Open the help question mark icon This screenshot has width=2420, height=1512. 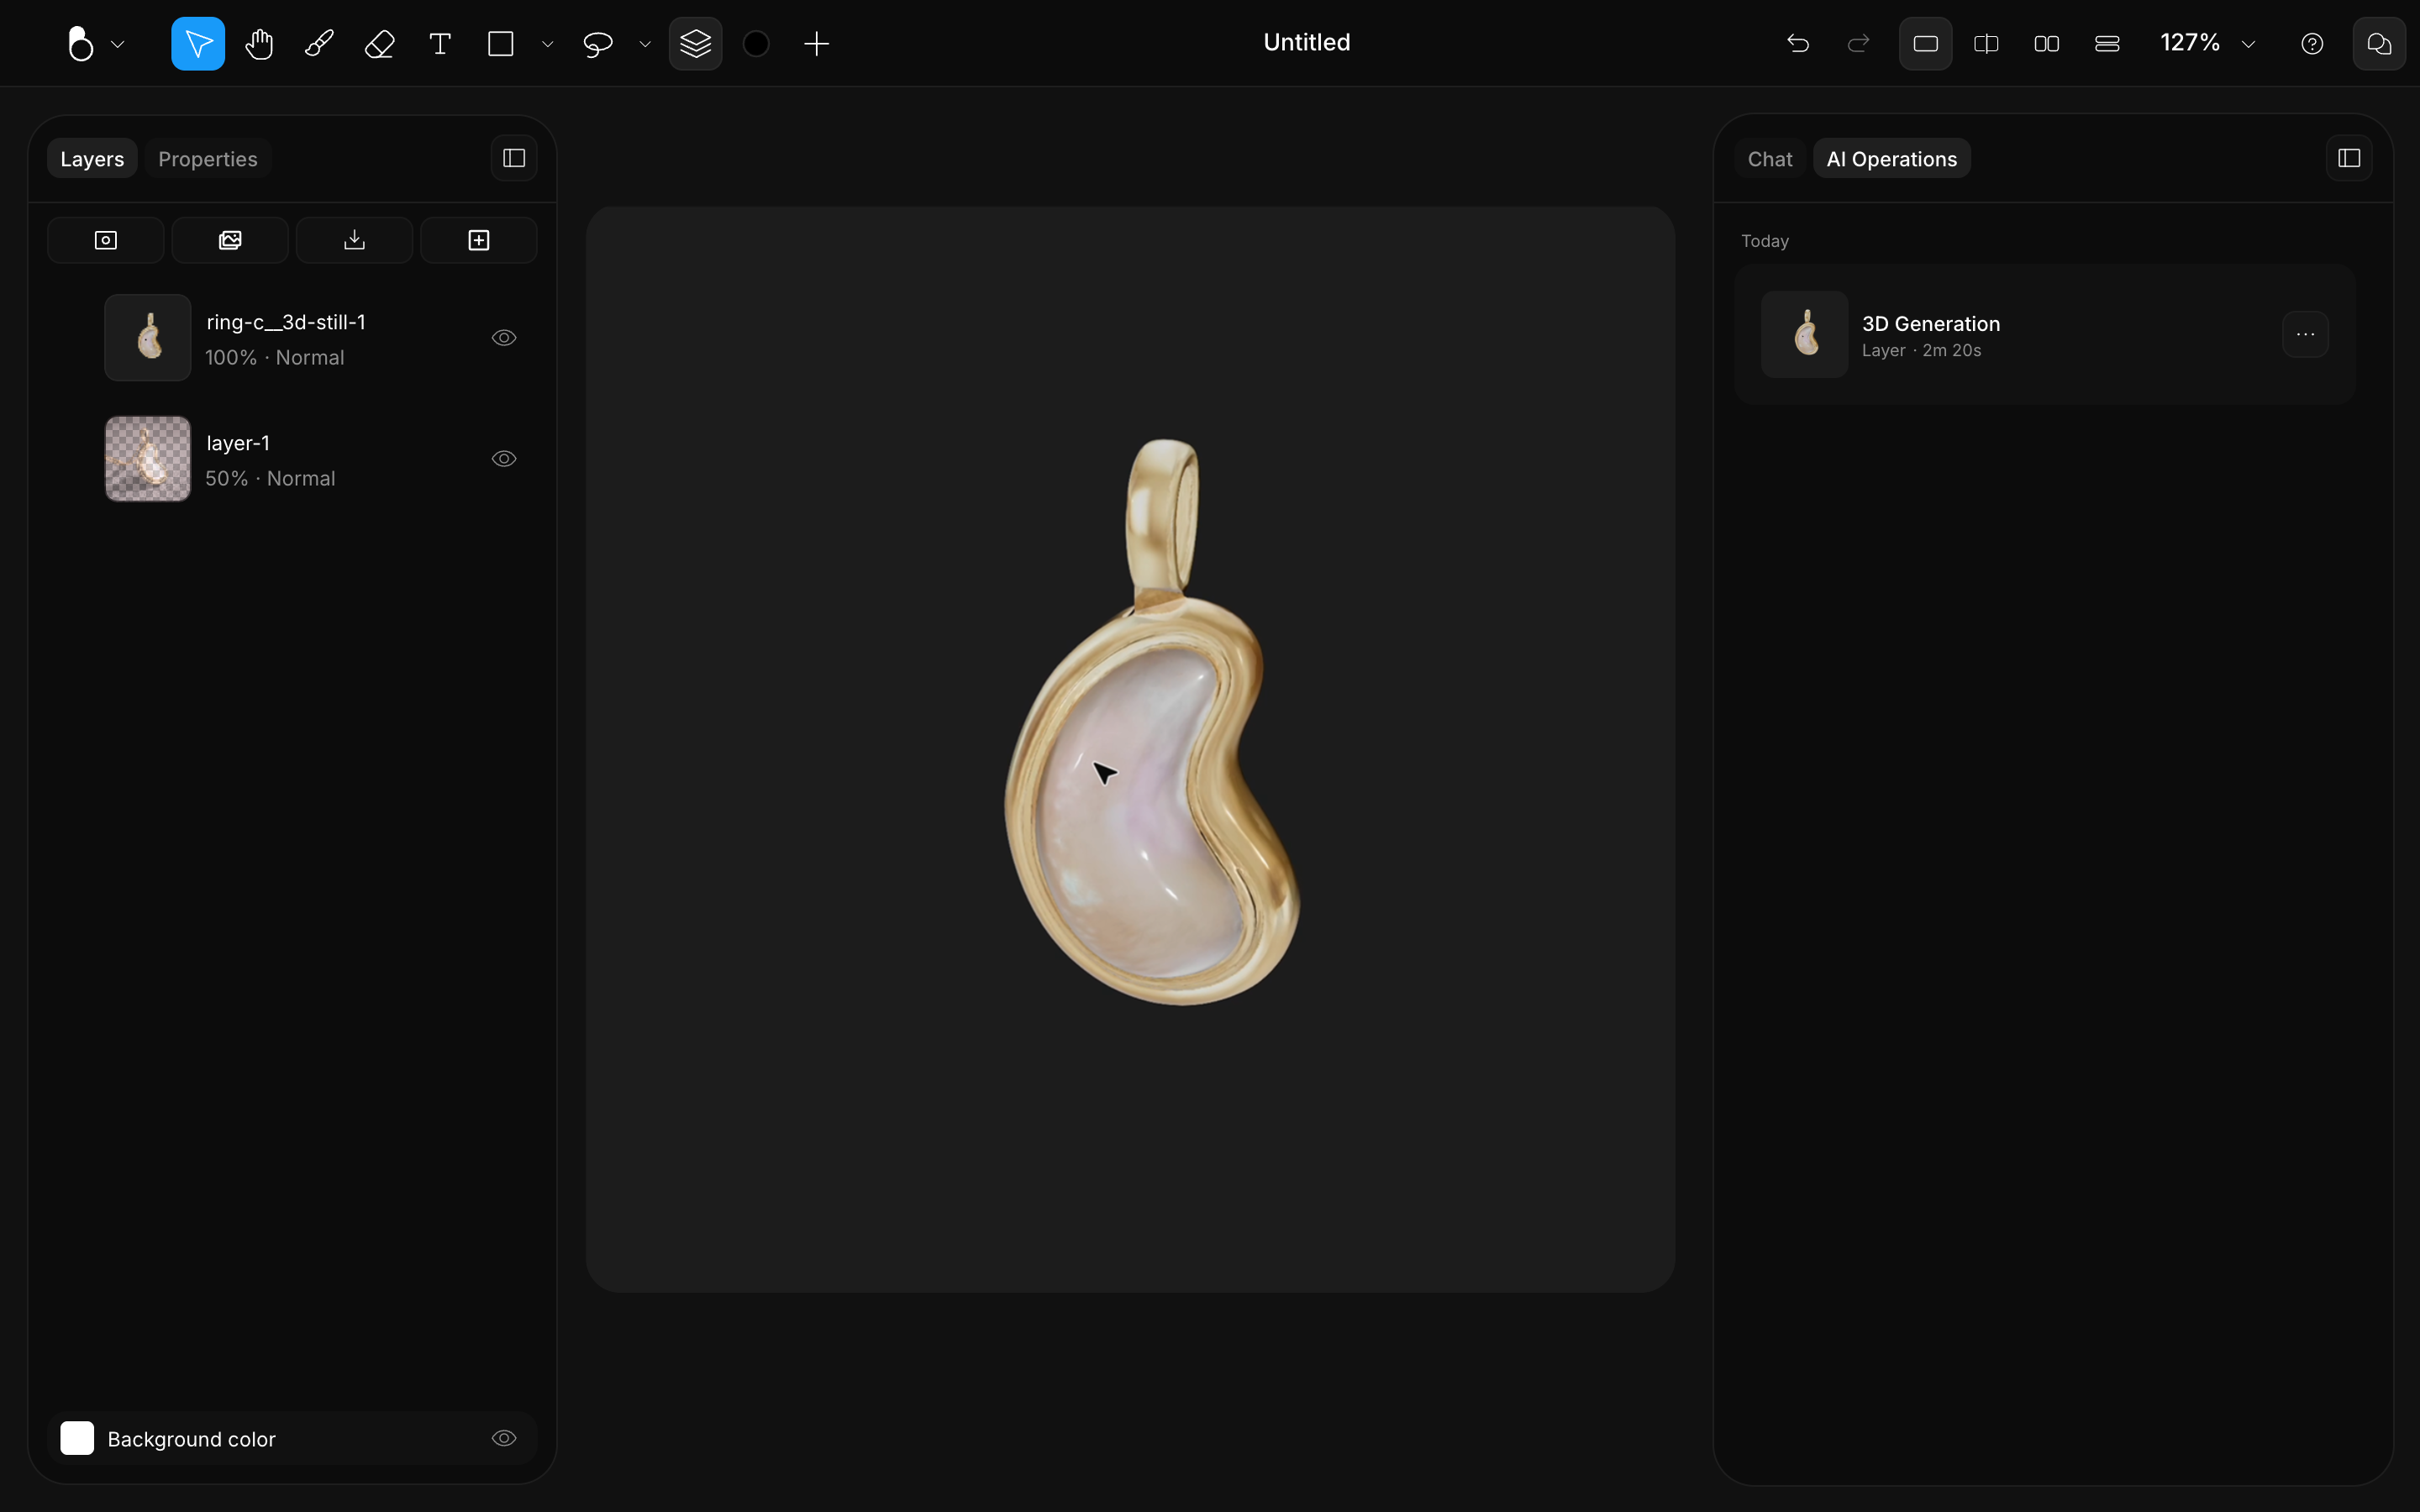(x=2312, y=44)
